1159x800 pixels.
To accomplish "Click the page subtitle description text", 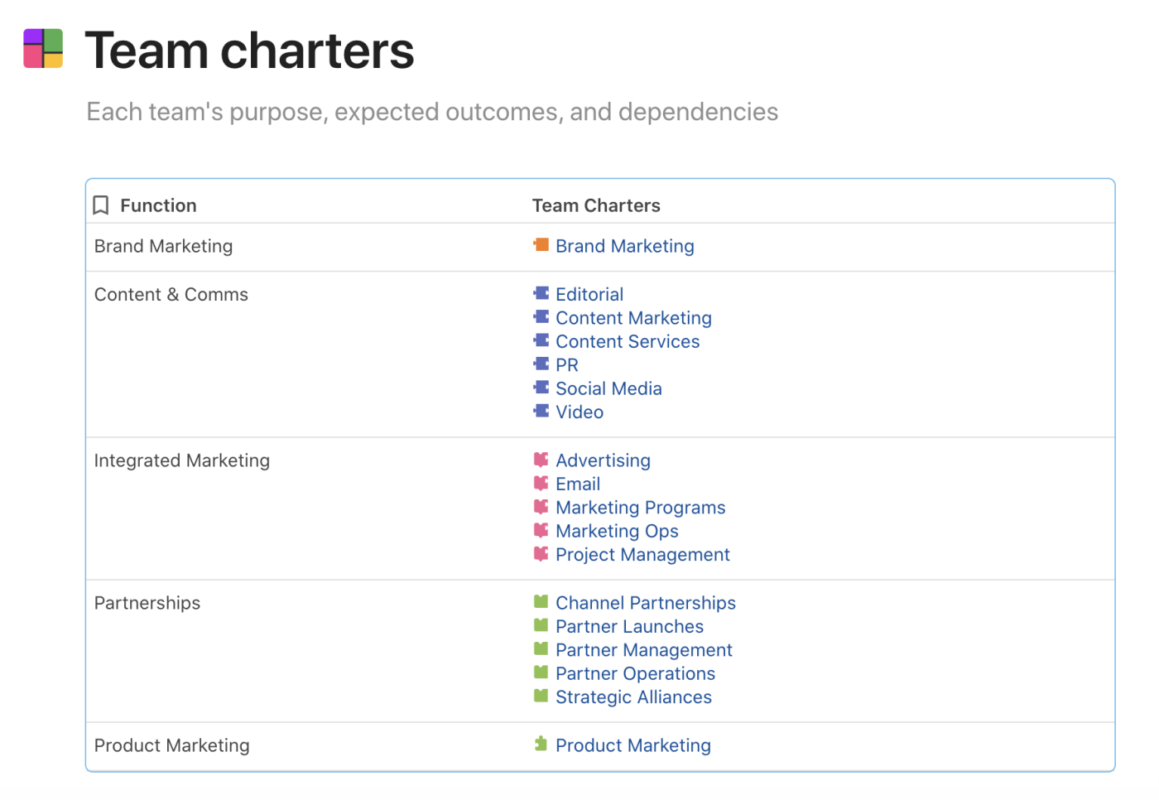I will tap(432, 111).
